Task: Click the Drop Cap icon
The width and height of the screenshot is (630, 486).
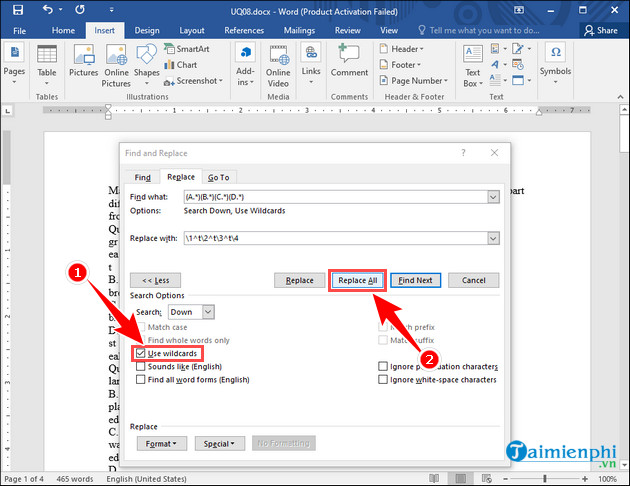Action: coord(495,80)
